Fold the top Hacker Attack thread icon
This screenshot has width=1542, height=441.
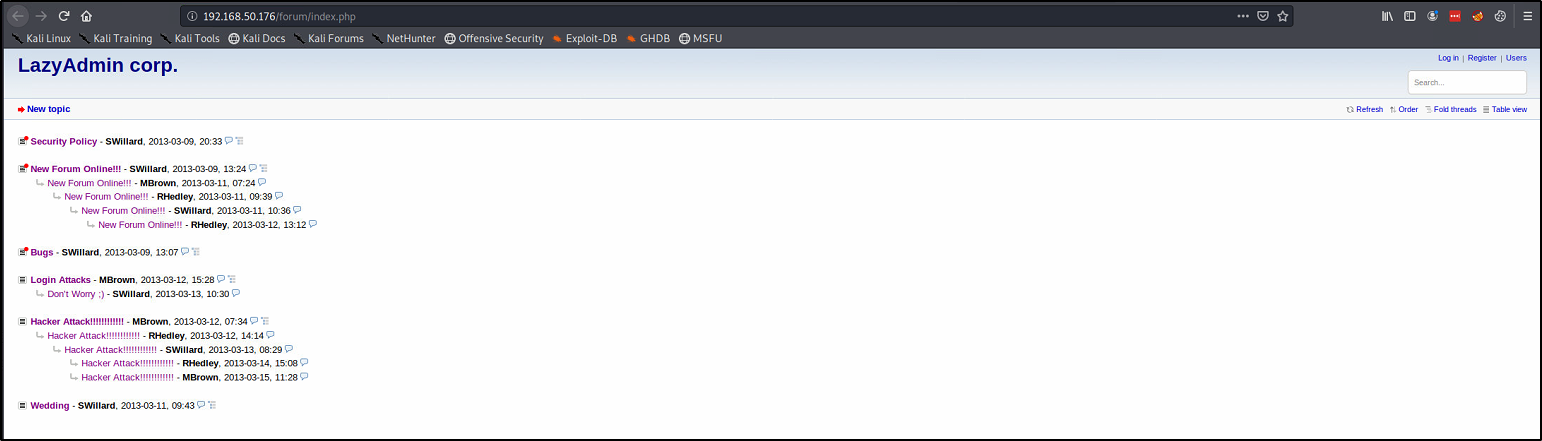tap(23, 322)
